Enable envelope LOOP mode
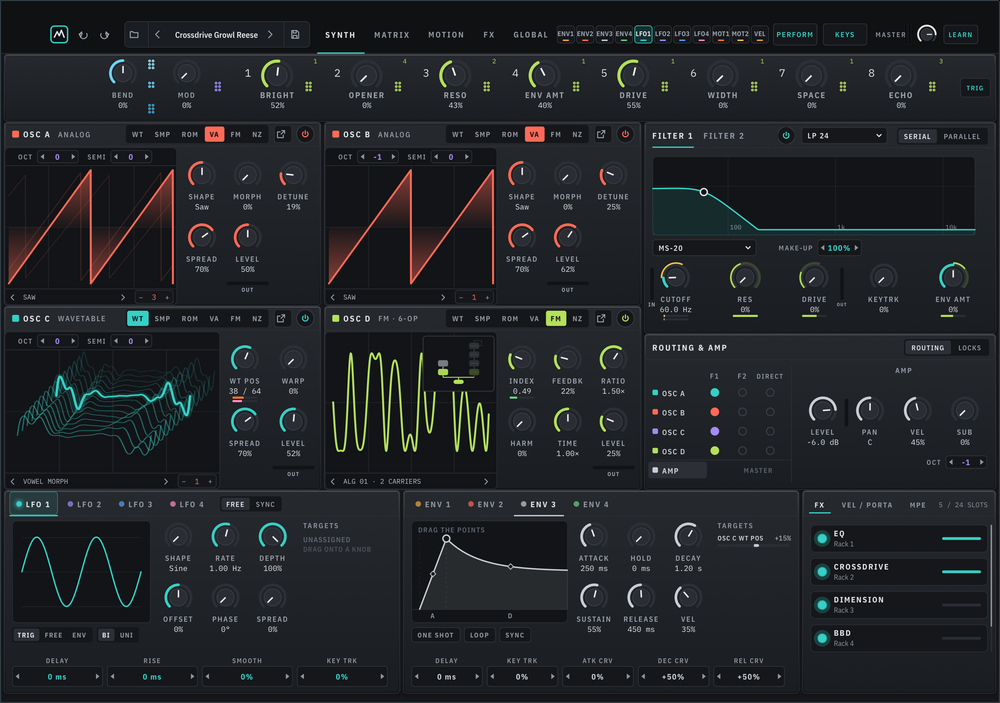This screenshot has height=703, width=1000. (x=480, y=635)
